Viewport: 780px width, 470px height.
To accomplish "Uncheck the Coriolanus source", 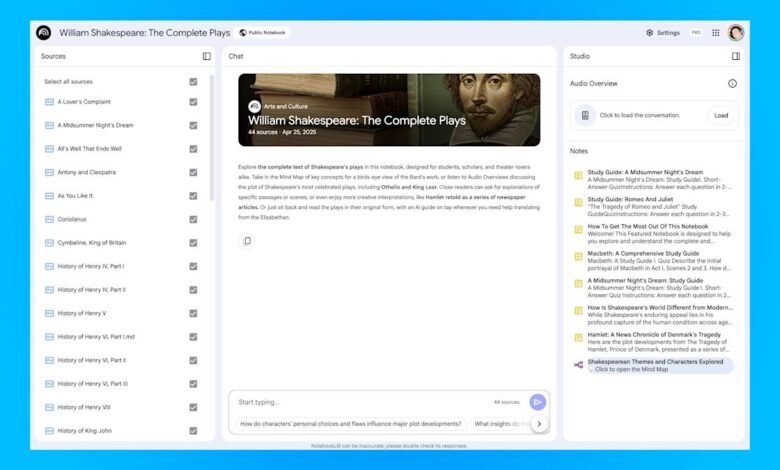I will pos(193,219).
